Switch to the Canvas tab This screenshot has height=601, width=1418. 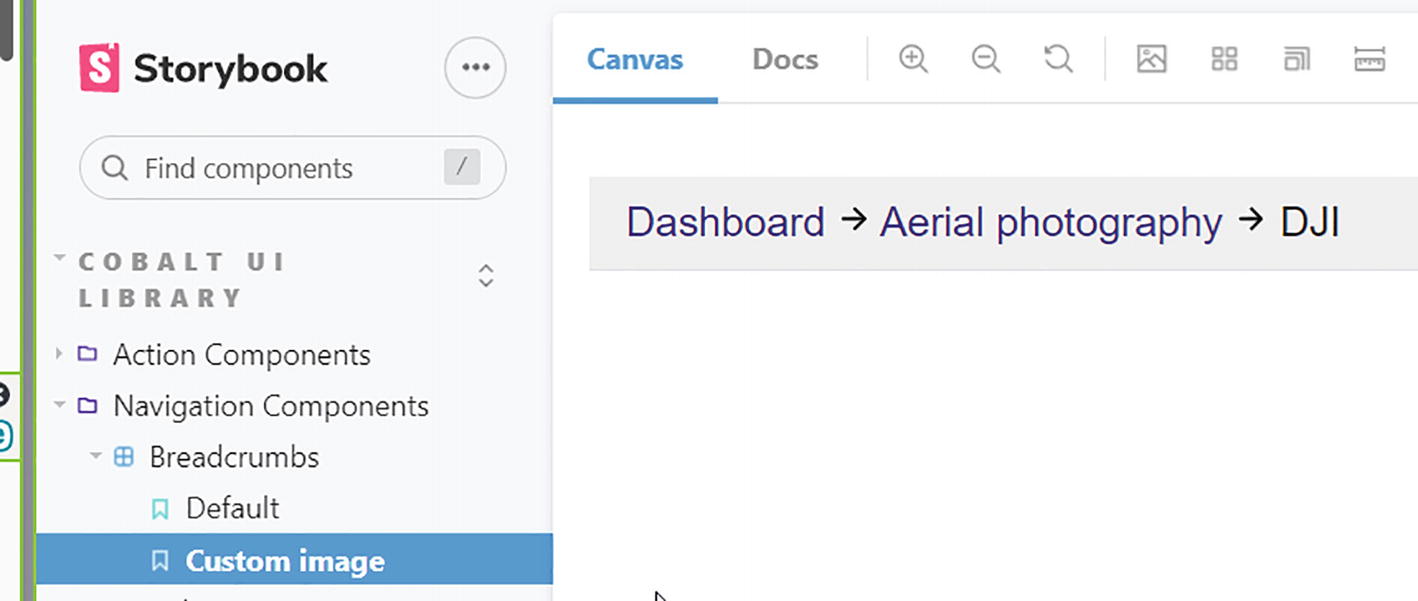tap(635, 59)
